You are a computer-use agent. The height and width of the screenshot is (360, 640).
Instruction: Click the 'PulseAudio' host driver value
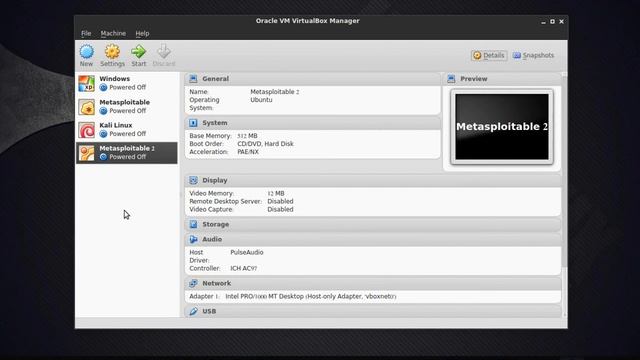247,252
